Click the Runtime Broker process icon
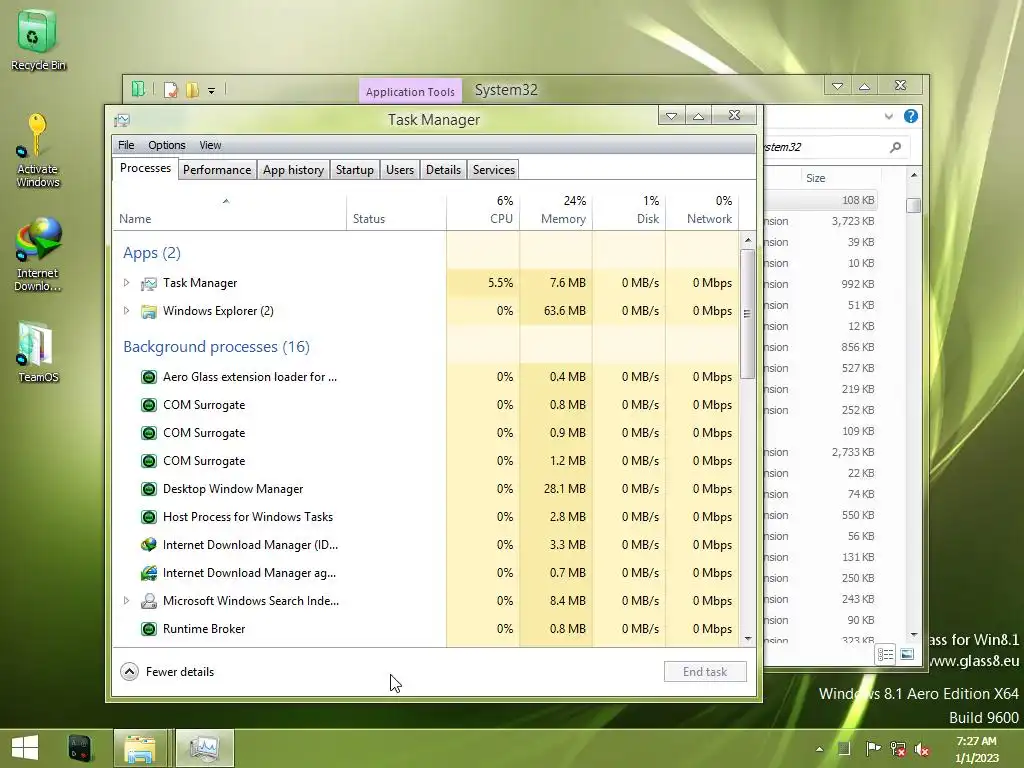 click(149, 629)
